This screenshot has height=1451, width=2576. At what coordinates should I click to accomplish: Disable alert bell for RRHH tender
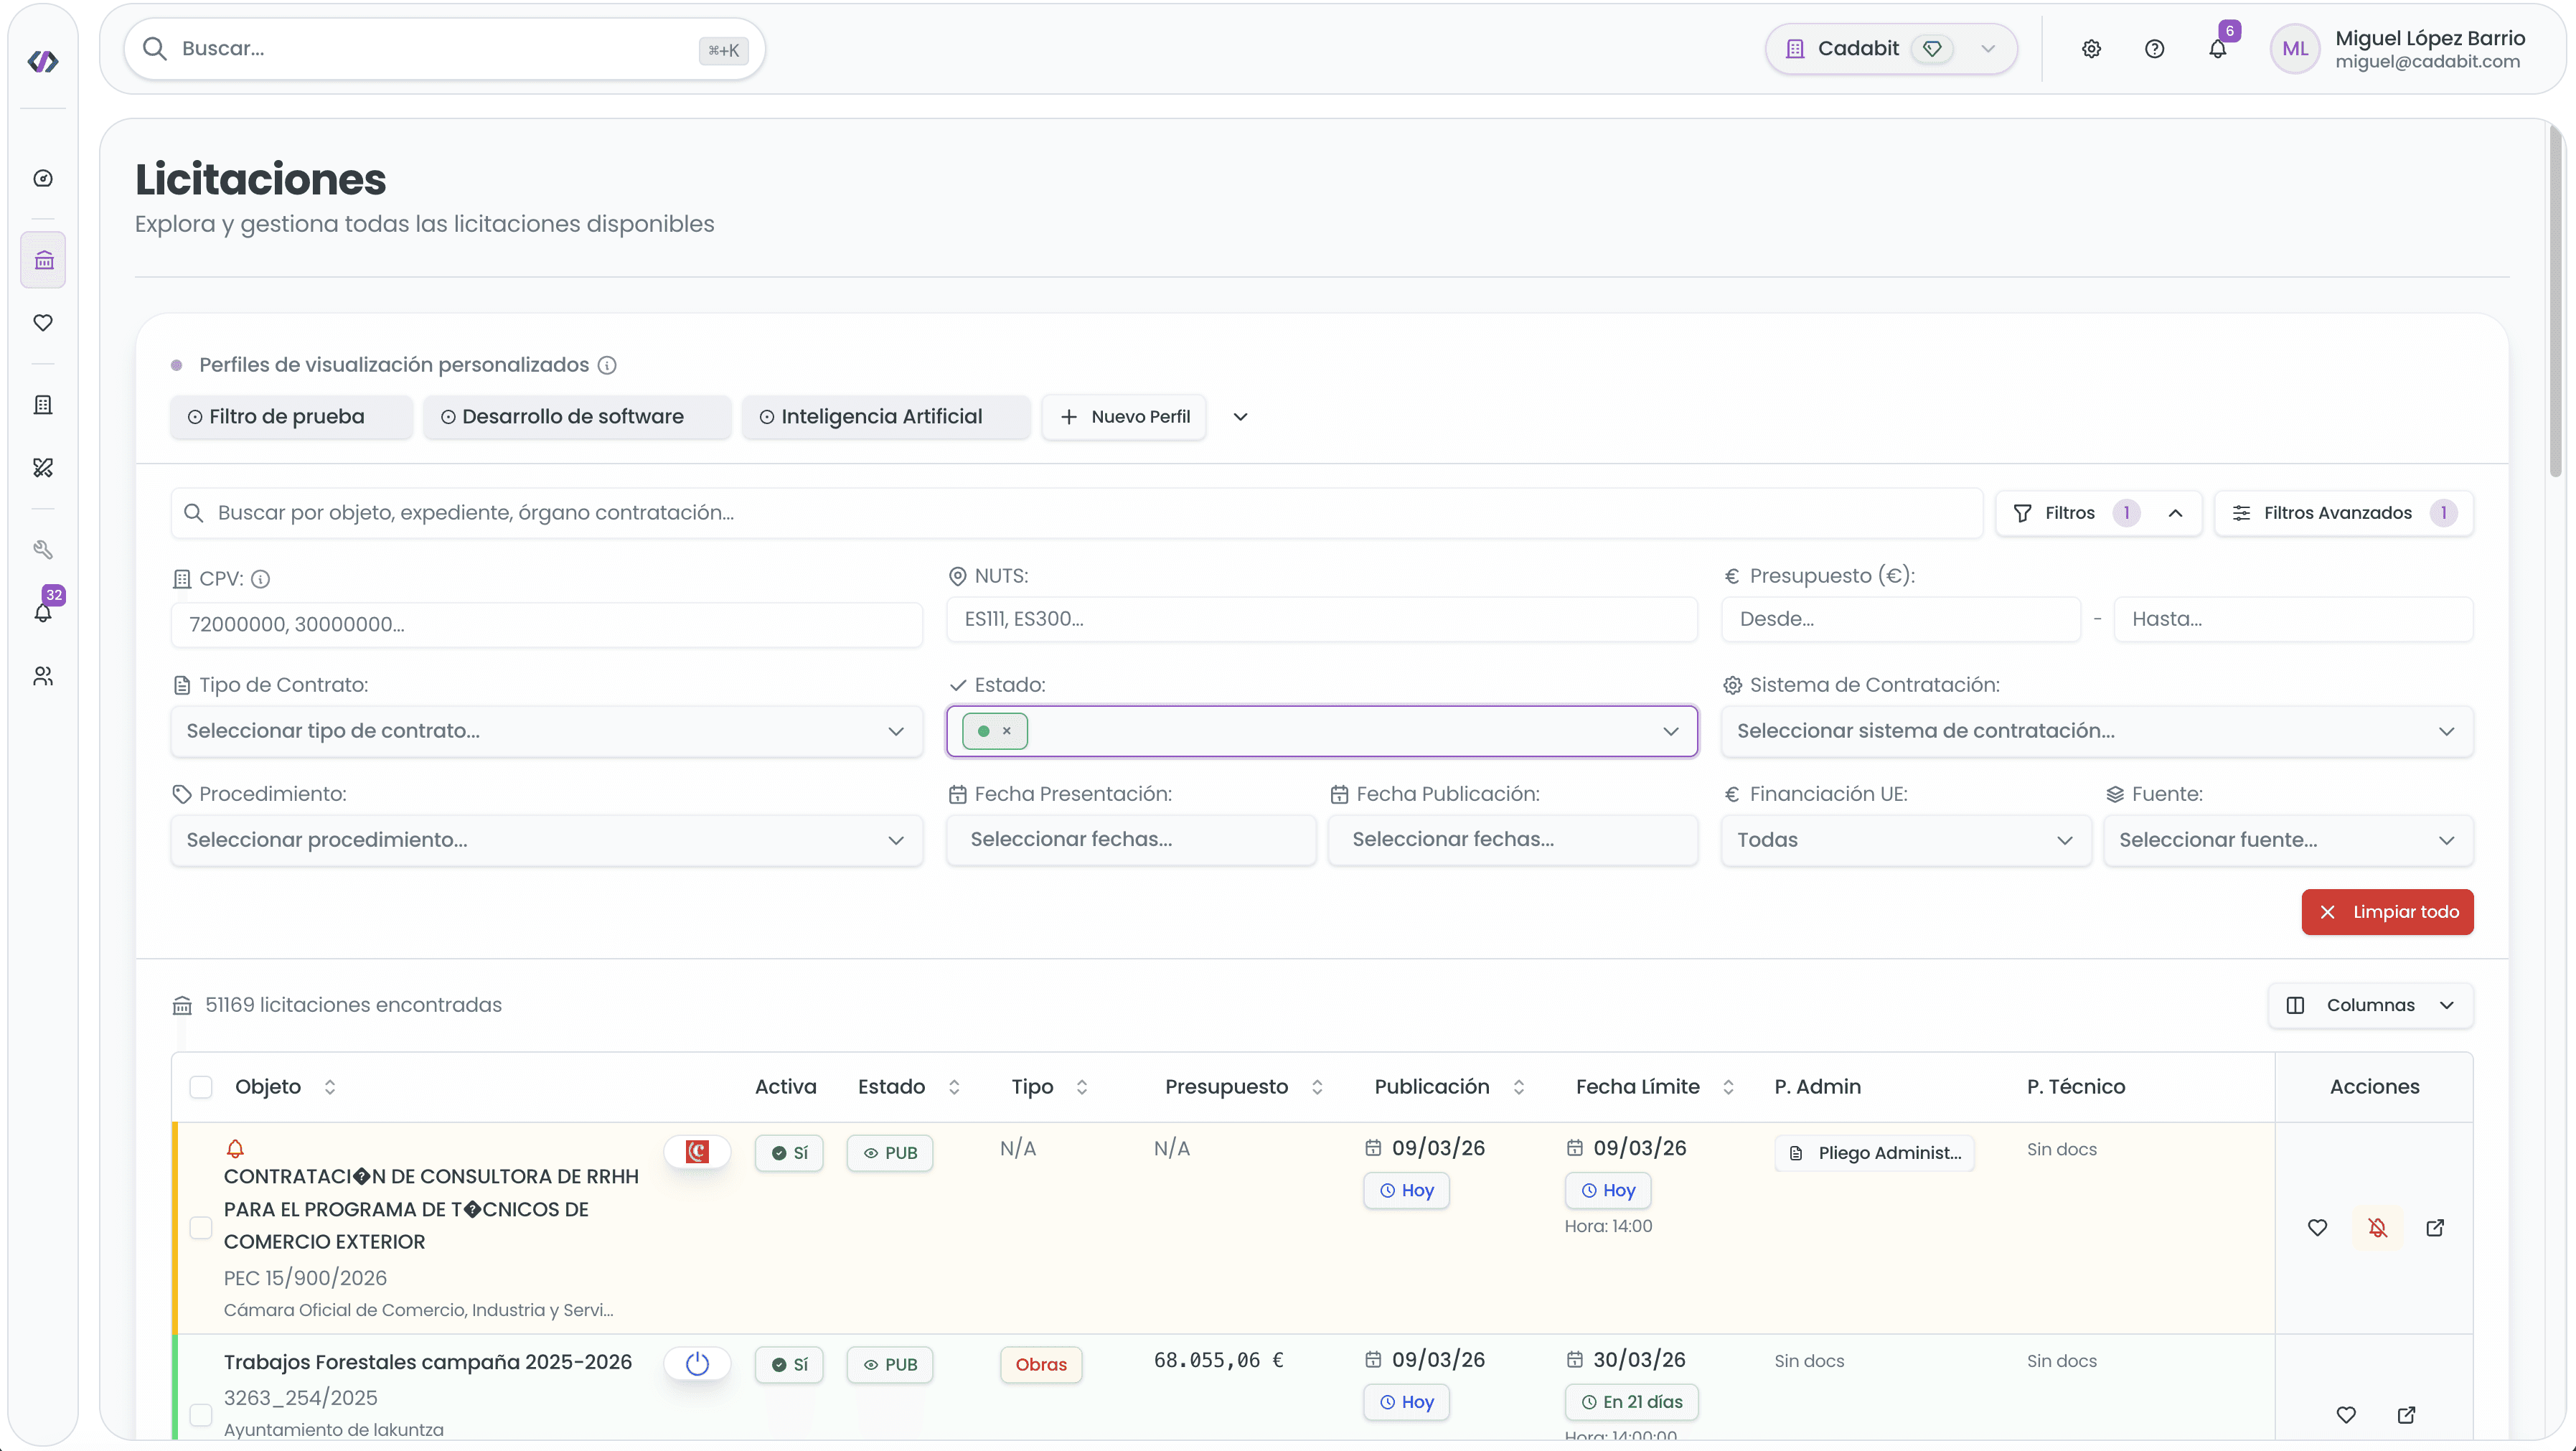2377,1227
